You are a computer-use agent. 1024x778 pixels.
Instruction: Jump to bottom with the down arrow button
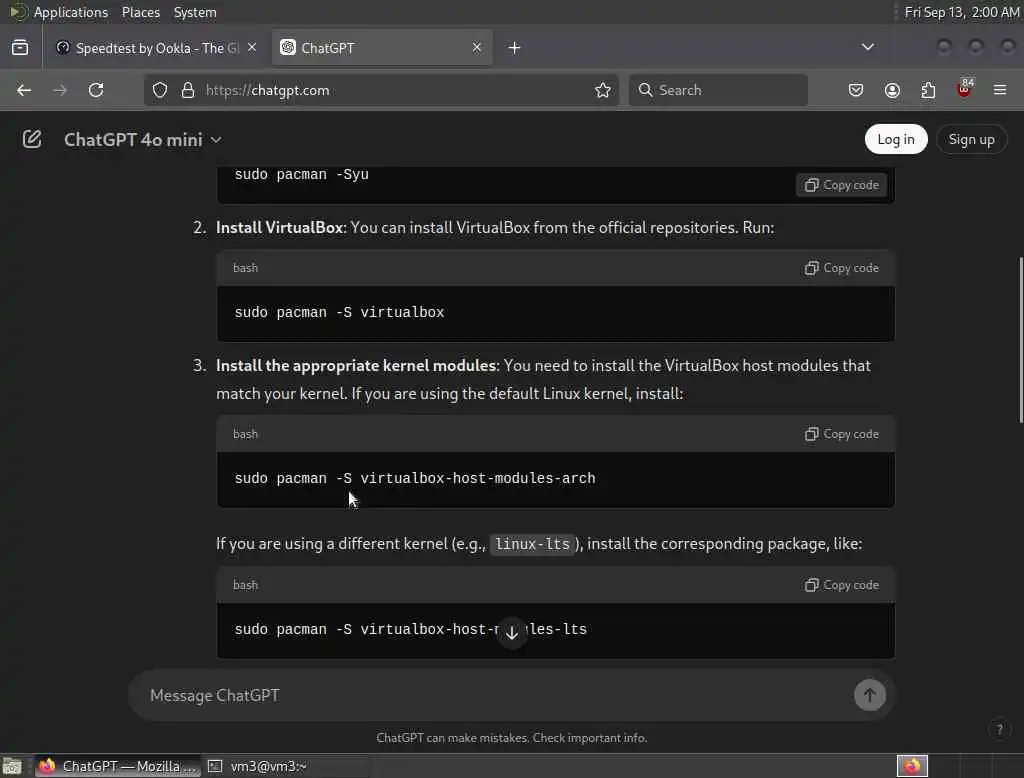coord(512,632)
